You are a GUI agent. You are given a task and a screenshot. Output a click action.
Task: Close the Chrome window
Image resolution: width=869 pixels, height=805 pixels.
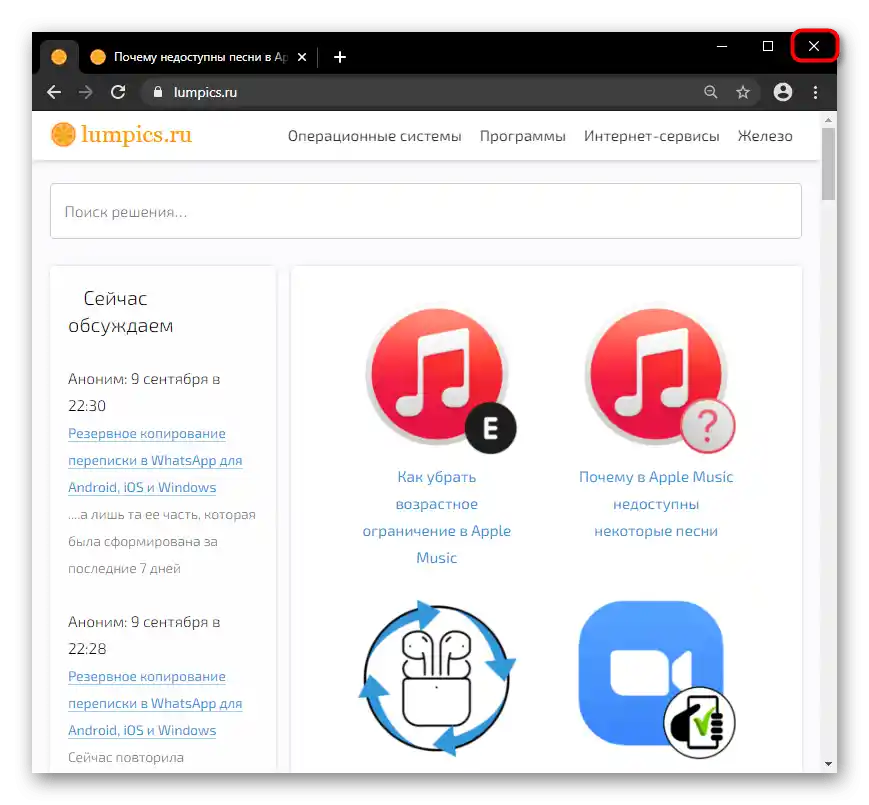(x=814, y=46)
